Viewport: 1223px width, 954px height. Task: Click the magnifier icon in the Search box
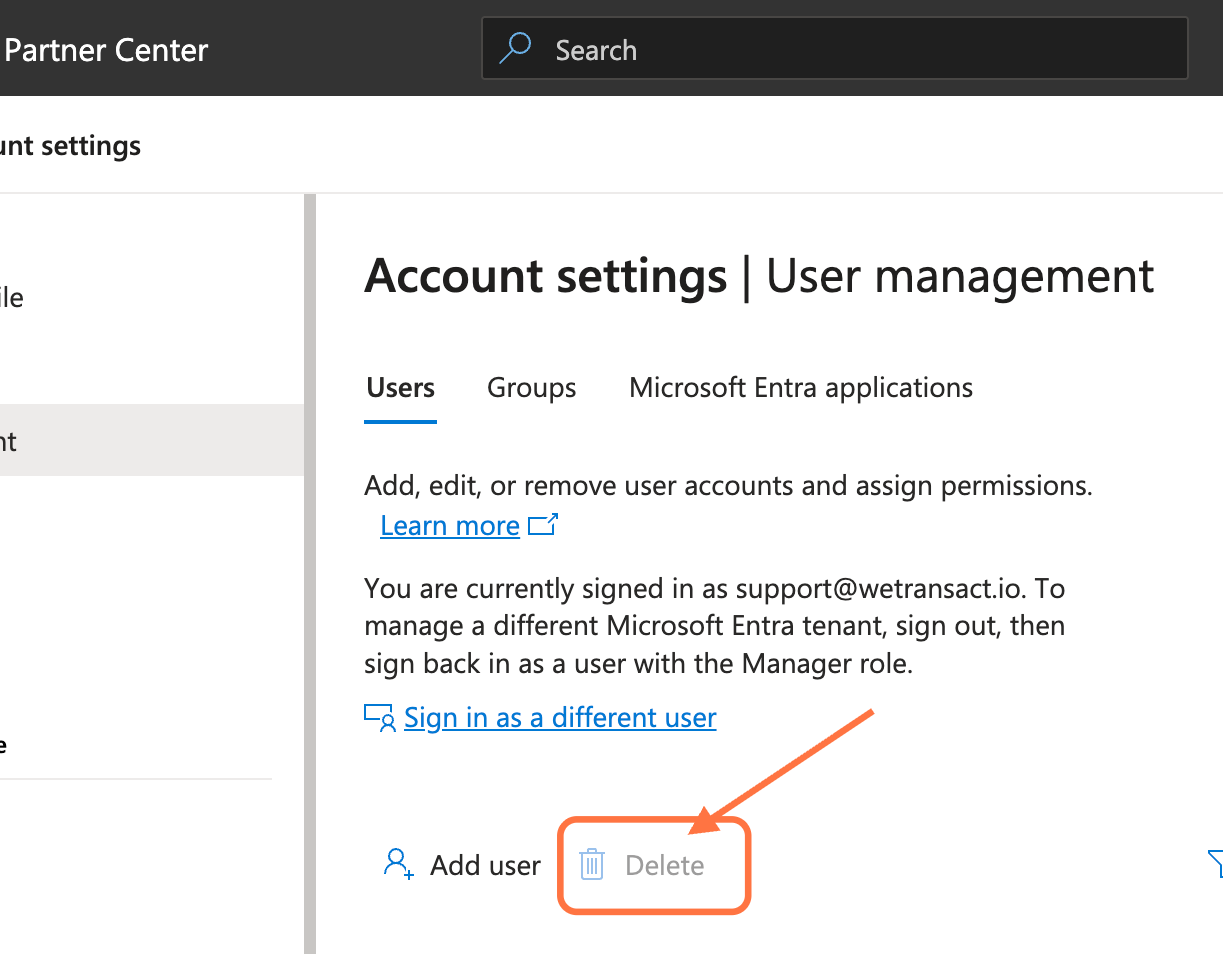pos(515,48)
